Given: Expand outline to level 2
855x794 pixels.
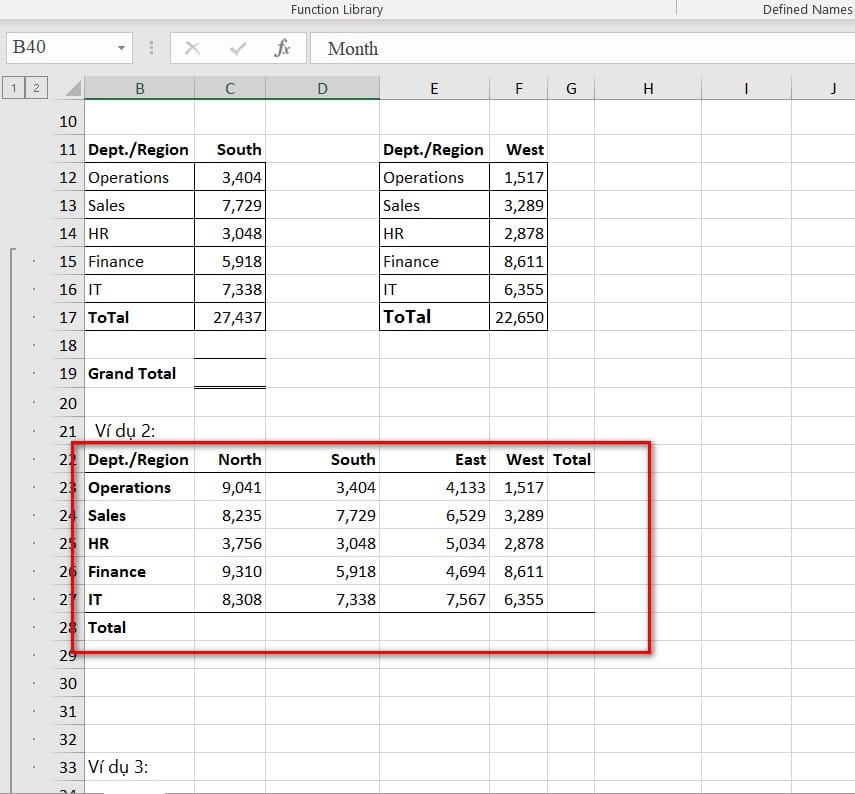Looking at the screenshot, I should tap(36, 88).
